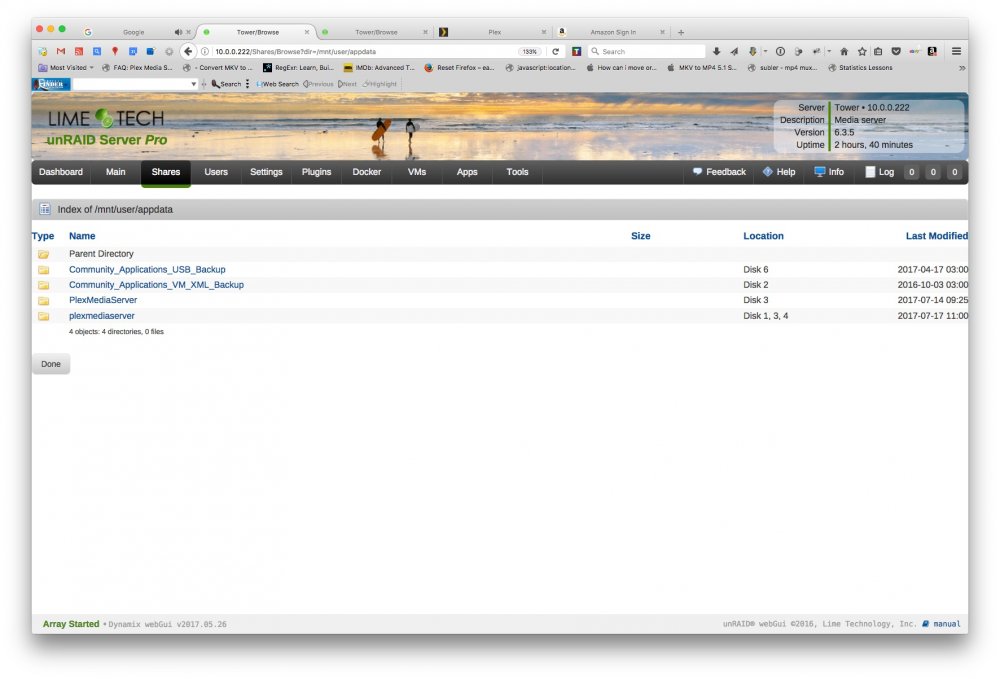Open the Firefox hamburger menu
The width and height of the screenshot is (1000, 679).
point(956,51)
